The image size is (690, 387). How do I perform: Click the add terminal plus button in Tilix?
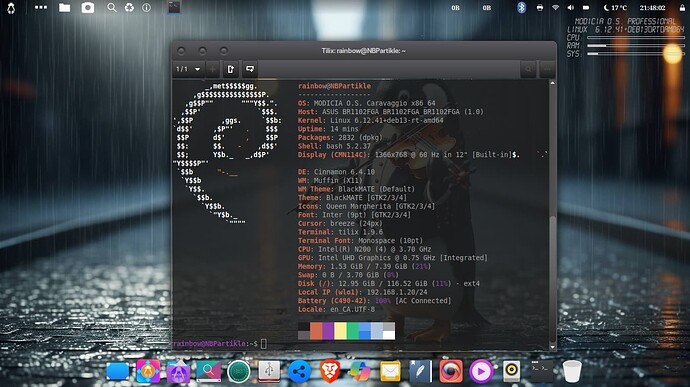[x=213, y=69]
